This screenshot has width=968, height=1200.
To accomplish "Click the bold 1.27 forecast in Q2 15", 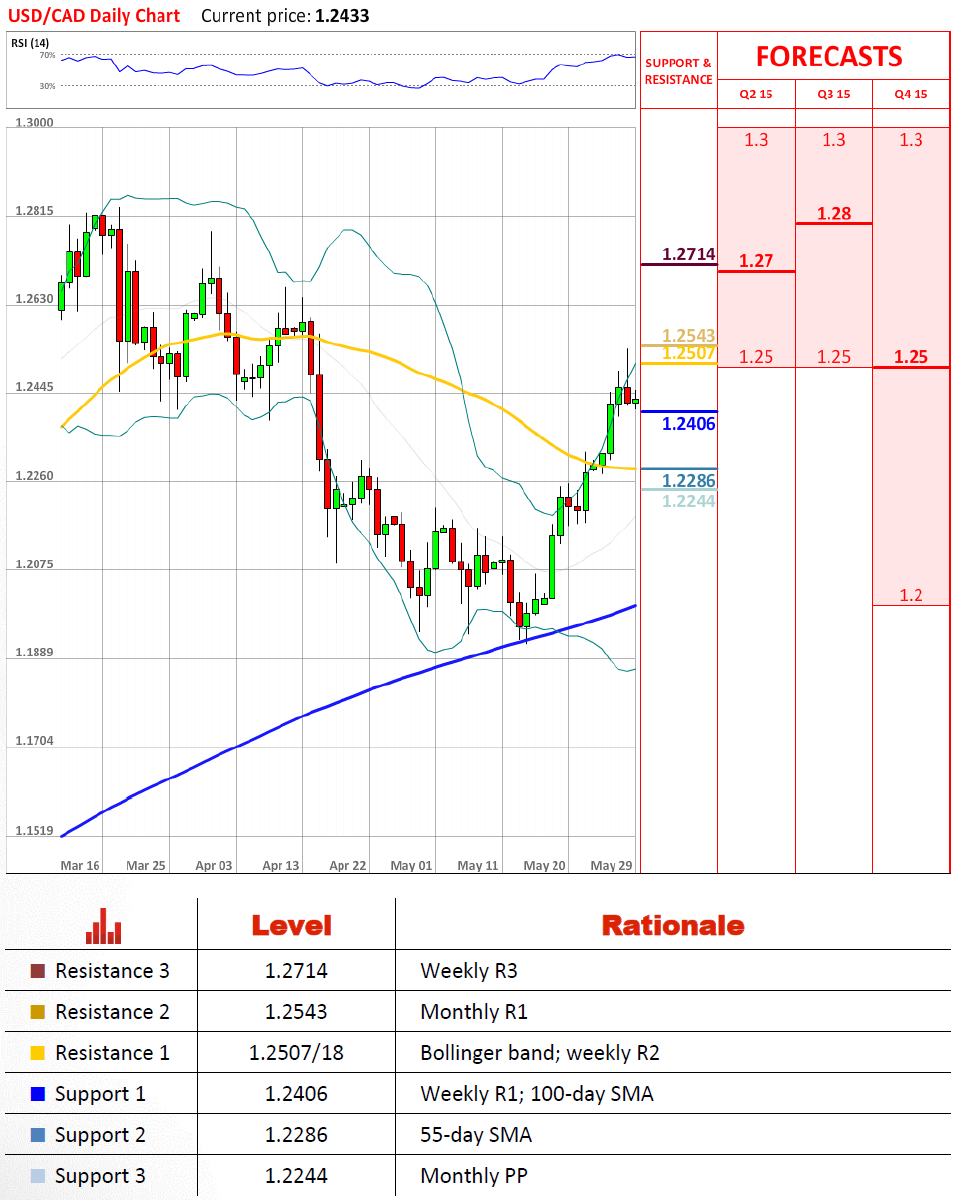I will click(756, 261).
